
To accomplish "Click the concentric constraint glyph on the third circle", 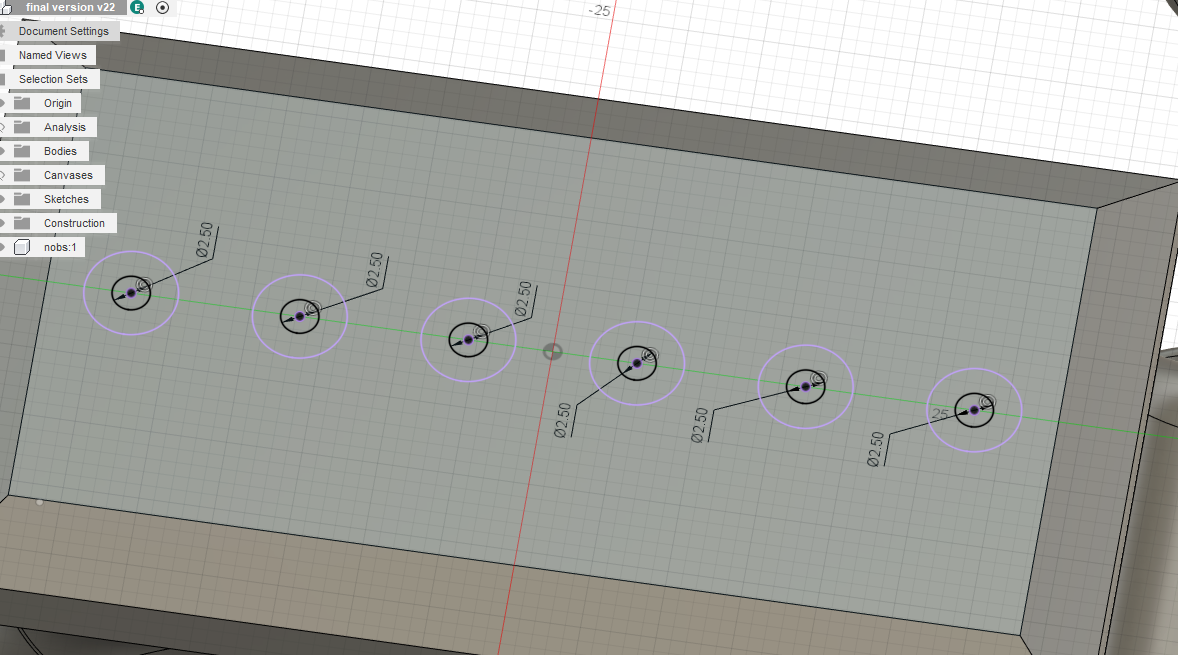I will point(482,332).
